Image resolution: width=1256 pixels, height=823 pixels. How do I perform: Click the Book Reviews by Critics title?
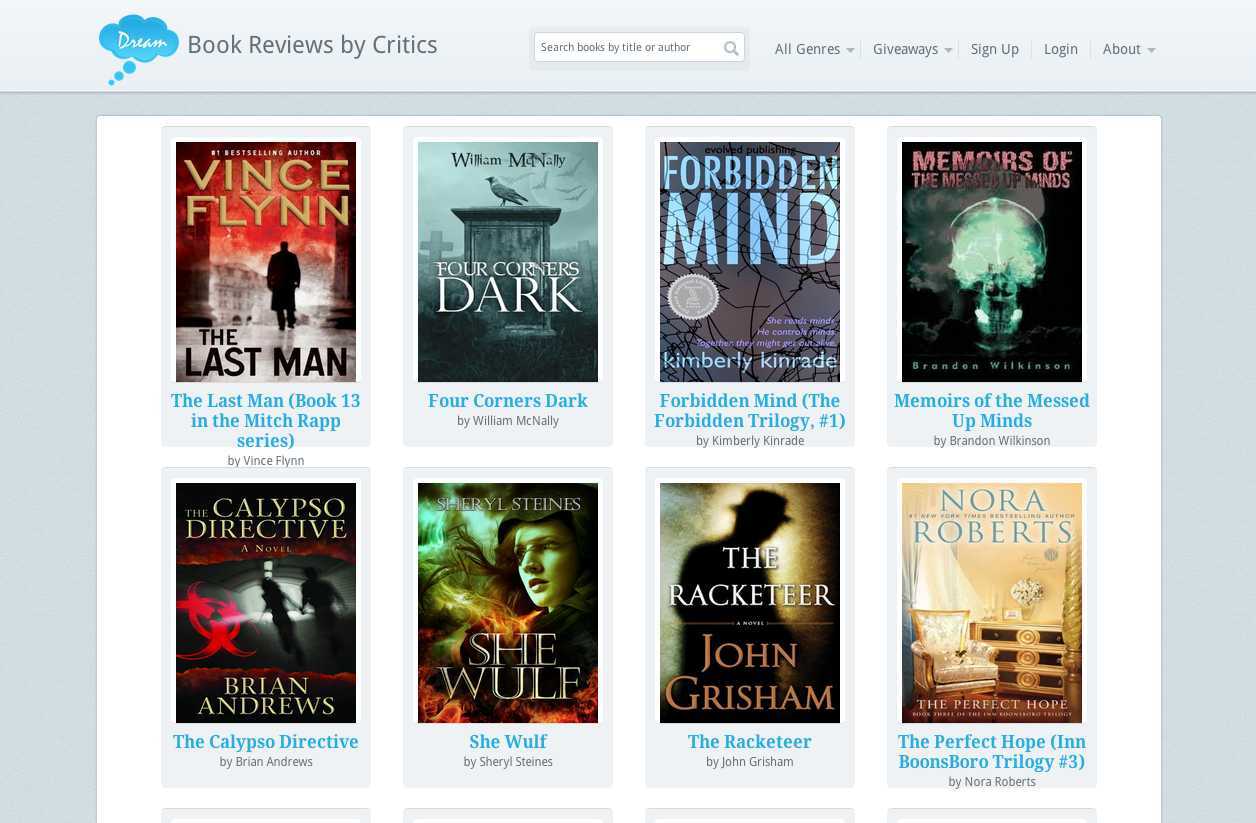(x=312, y=45)
